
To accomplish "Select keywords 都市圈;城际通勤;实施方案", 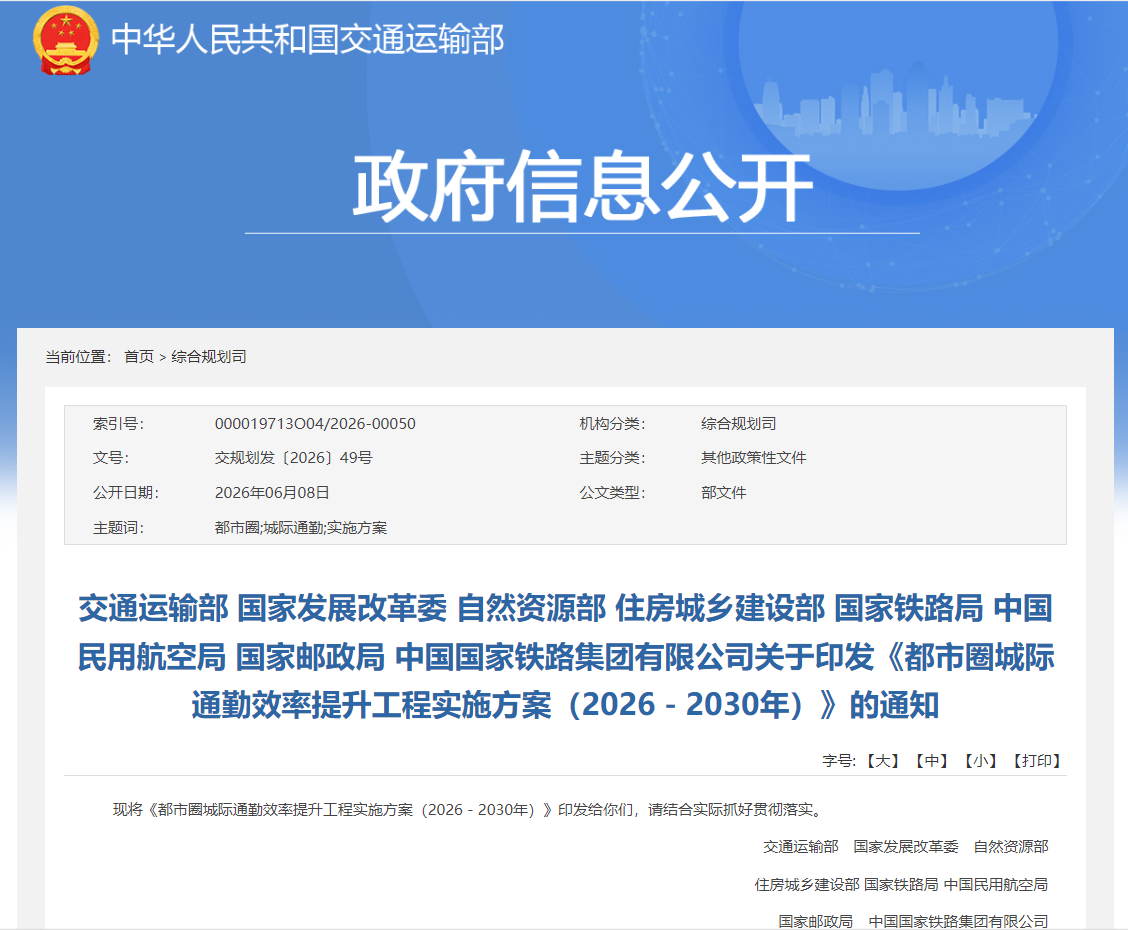I will pos(301,528).
